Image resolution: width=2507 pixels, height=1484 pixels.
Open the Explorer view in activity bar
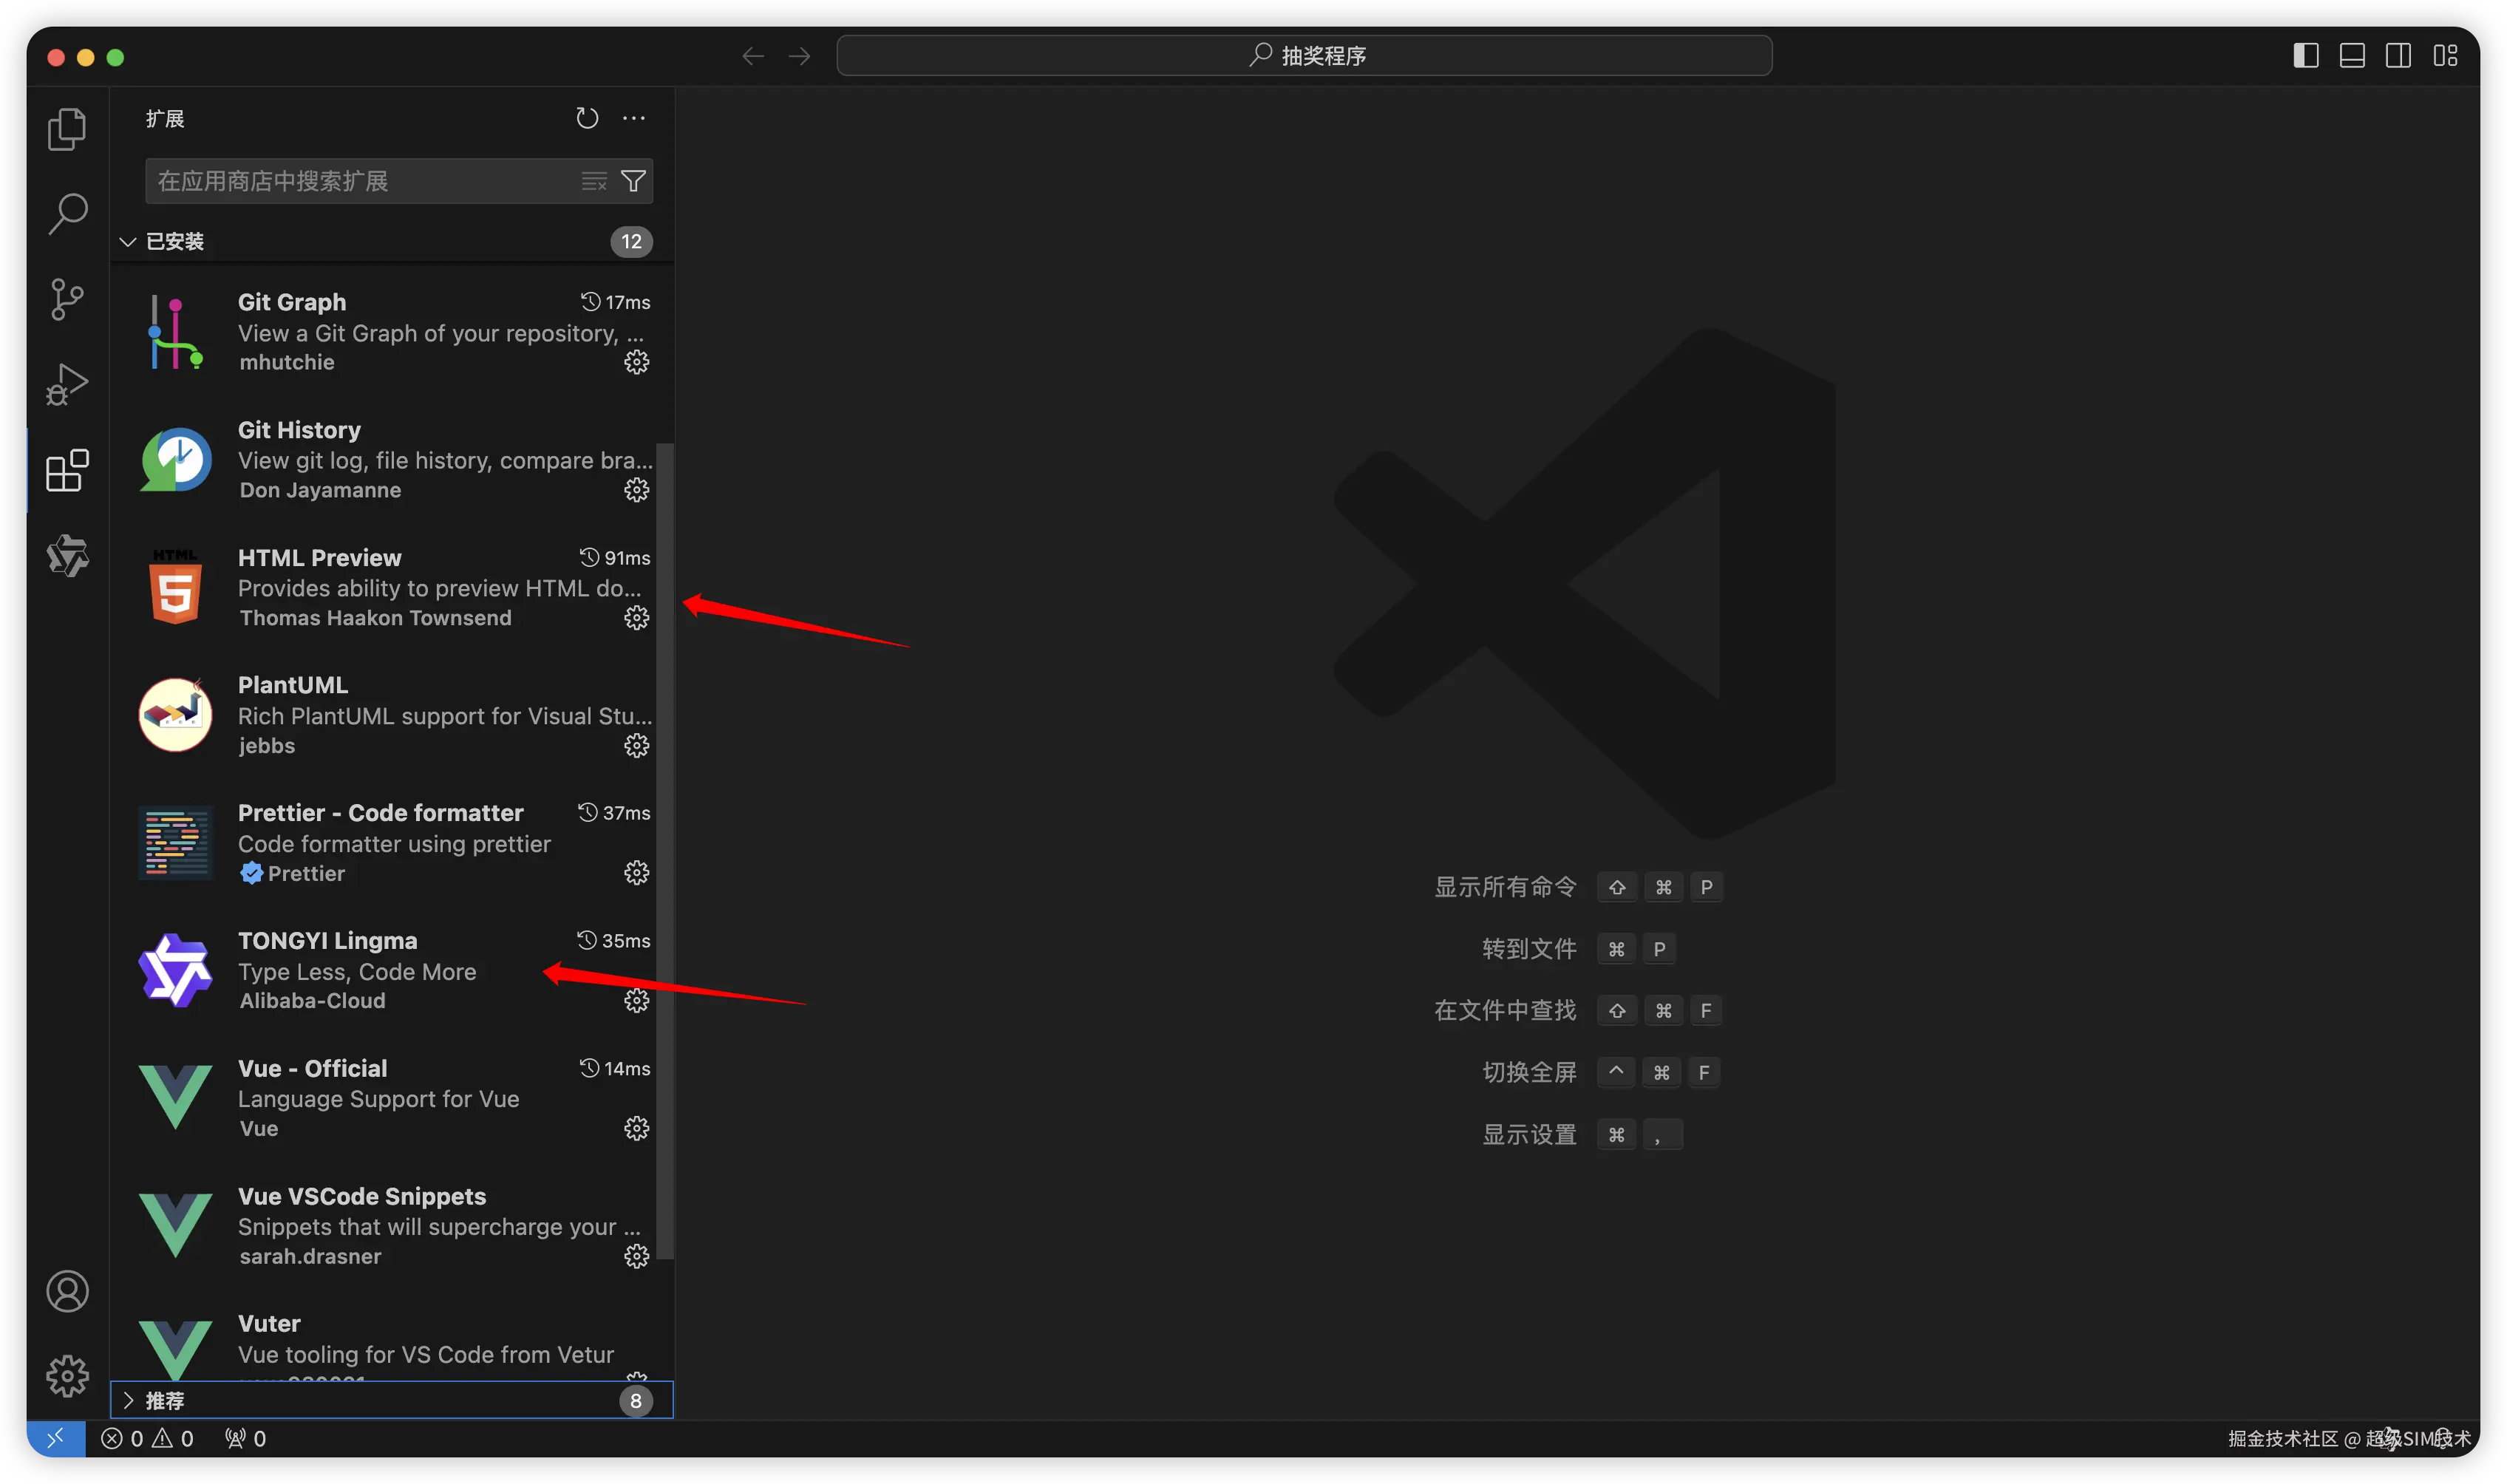(x=67, y=129)
